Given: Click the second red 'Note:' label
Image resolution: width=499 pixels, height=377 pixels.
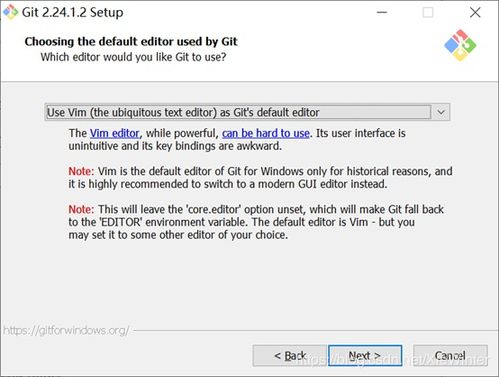Looking at the screenshot, I should pos(81,209).
